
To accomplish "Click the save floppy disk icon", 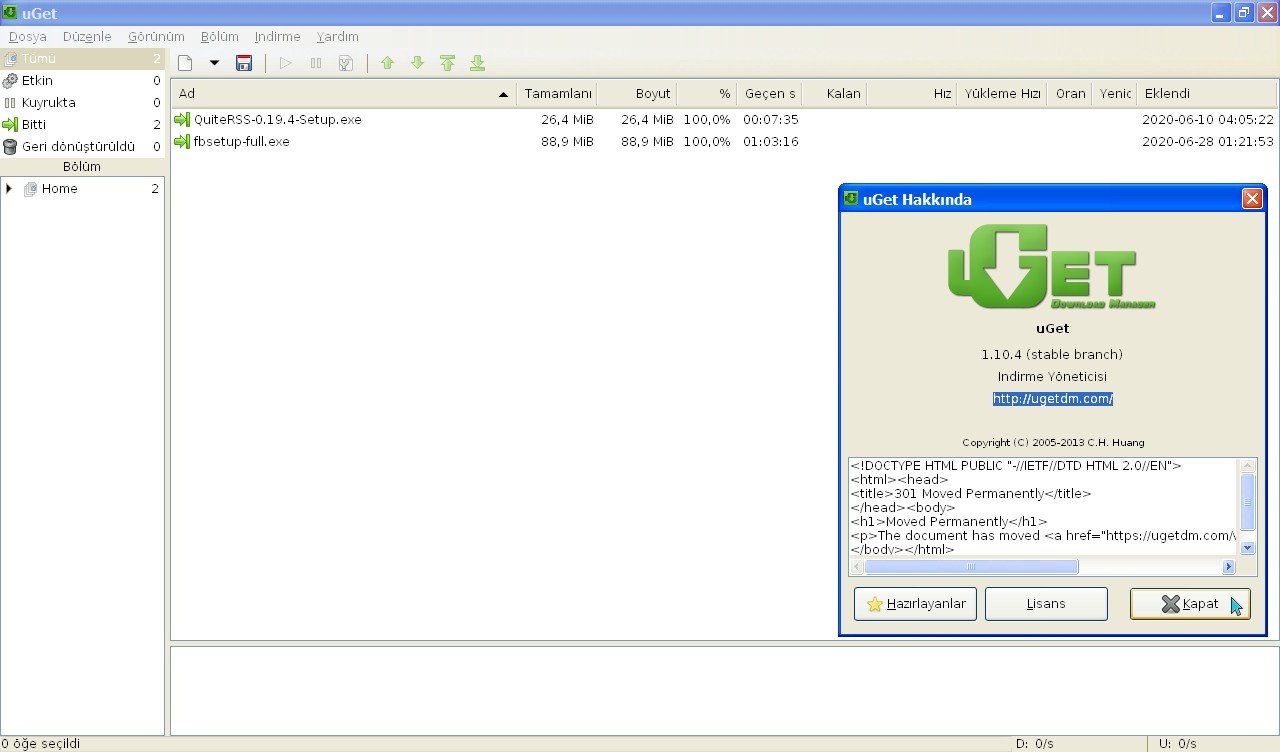I will point(244,63).
